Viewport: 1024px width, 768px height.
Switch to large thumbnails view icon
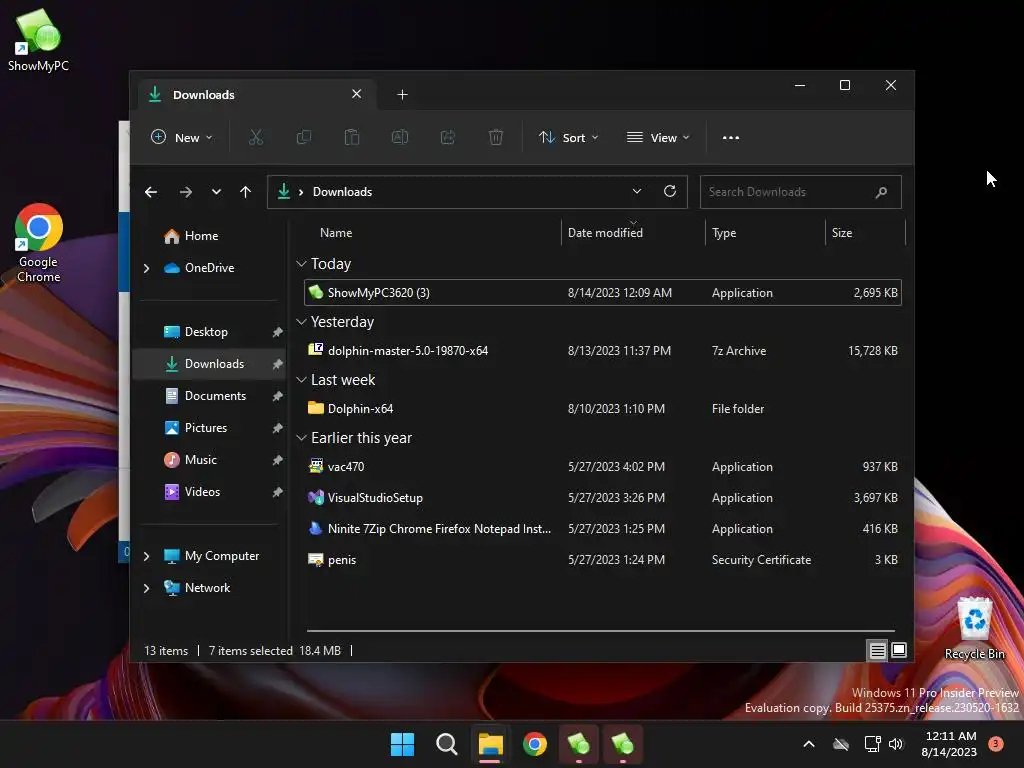click(899, 650)
